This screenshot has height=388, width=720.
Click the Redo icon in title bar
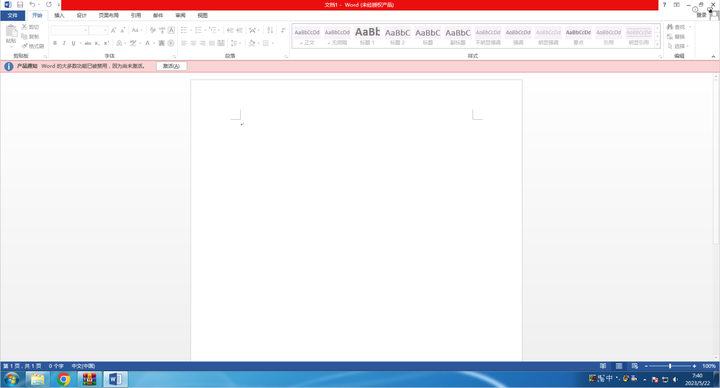(x=49, y=5)
